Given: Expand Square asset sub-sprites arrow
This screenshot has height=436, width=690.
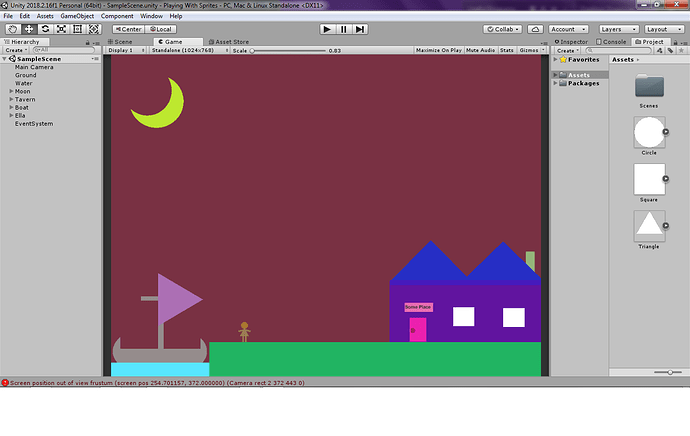Looking at the screenshot, I should [x=666, y=179].
